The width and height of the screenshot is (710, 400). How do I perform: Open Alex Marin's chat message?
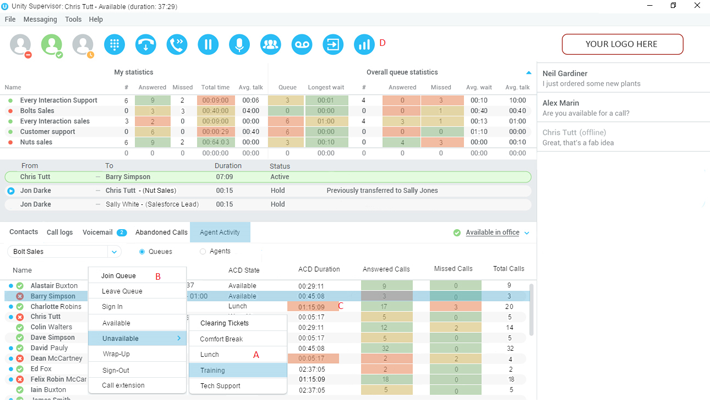(x=623, y=108)
